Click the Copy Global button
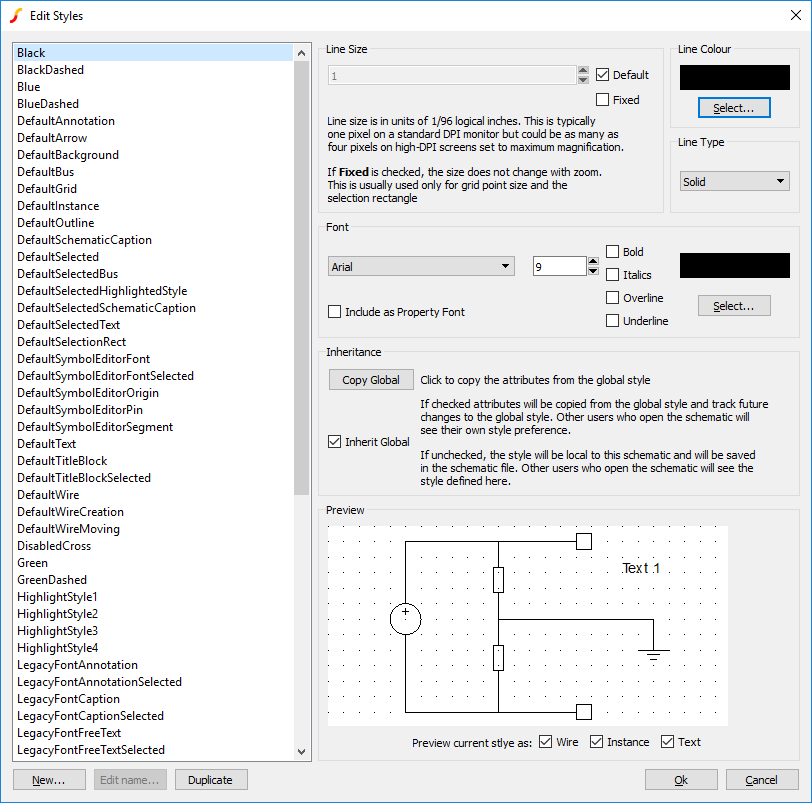 (372, 379)
